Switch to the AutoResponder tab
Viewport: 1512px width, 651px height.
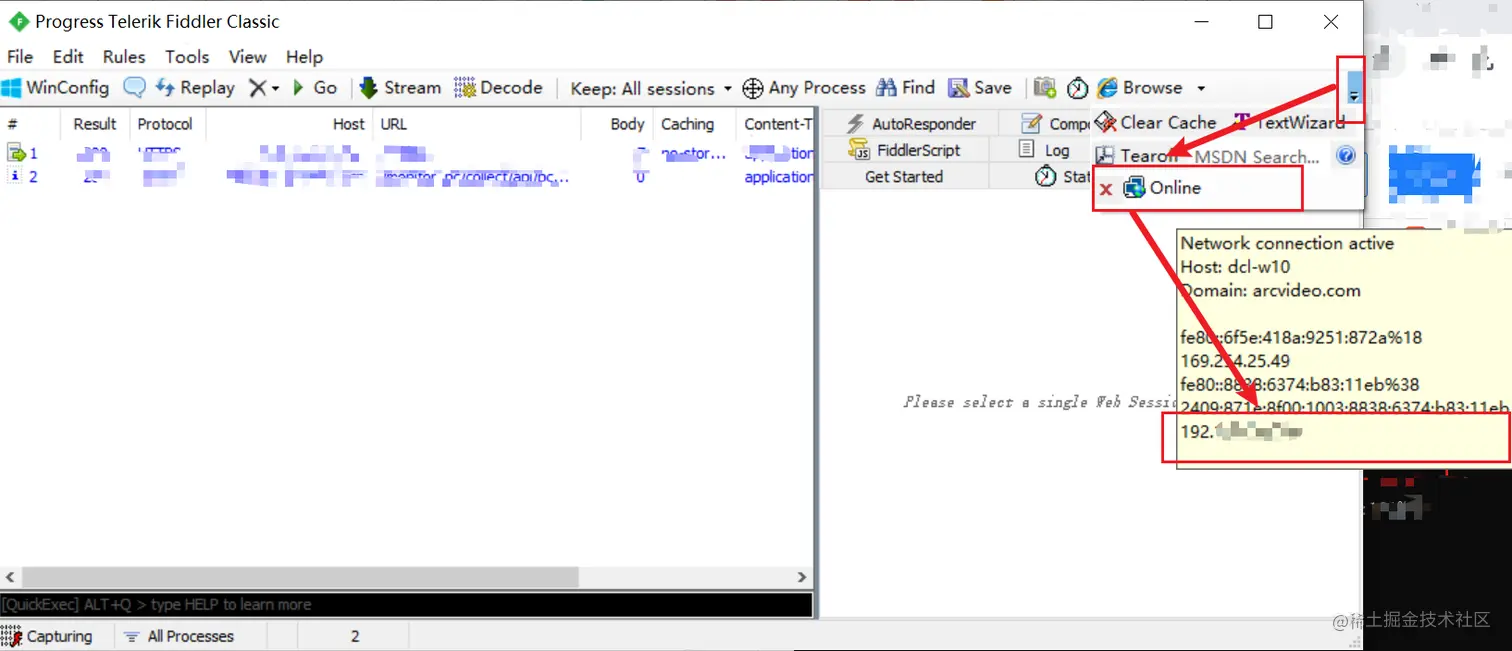coord(910,124)
